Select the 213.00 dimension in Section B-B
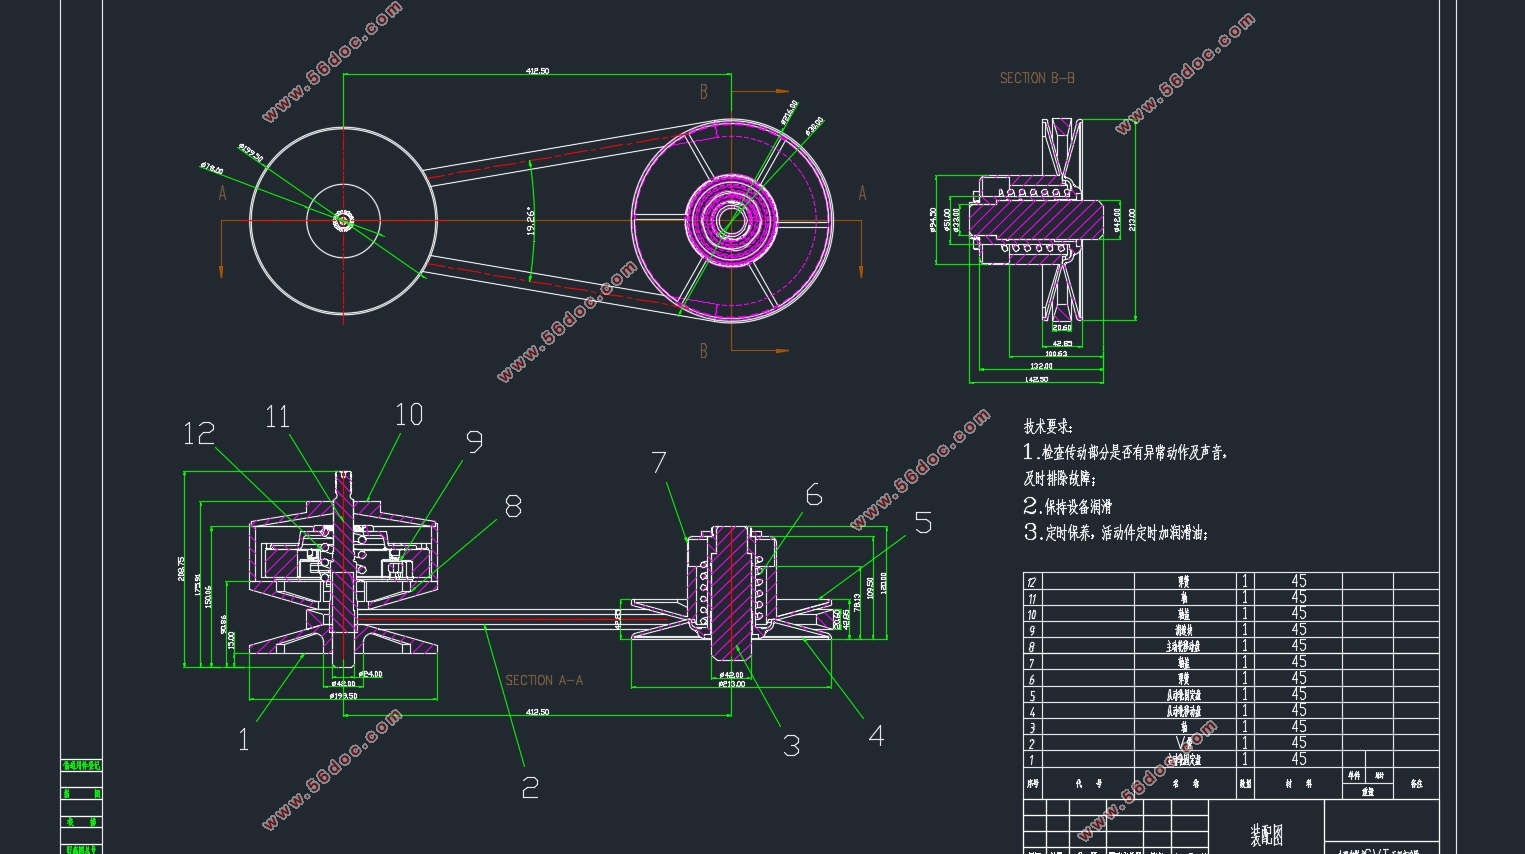The image size is (1525, 854). click(x=1133, y=219)
